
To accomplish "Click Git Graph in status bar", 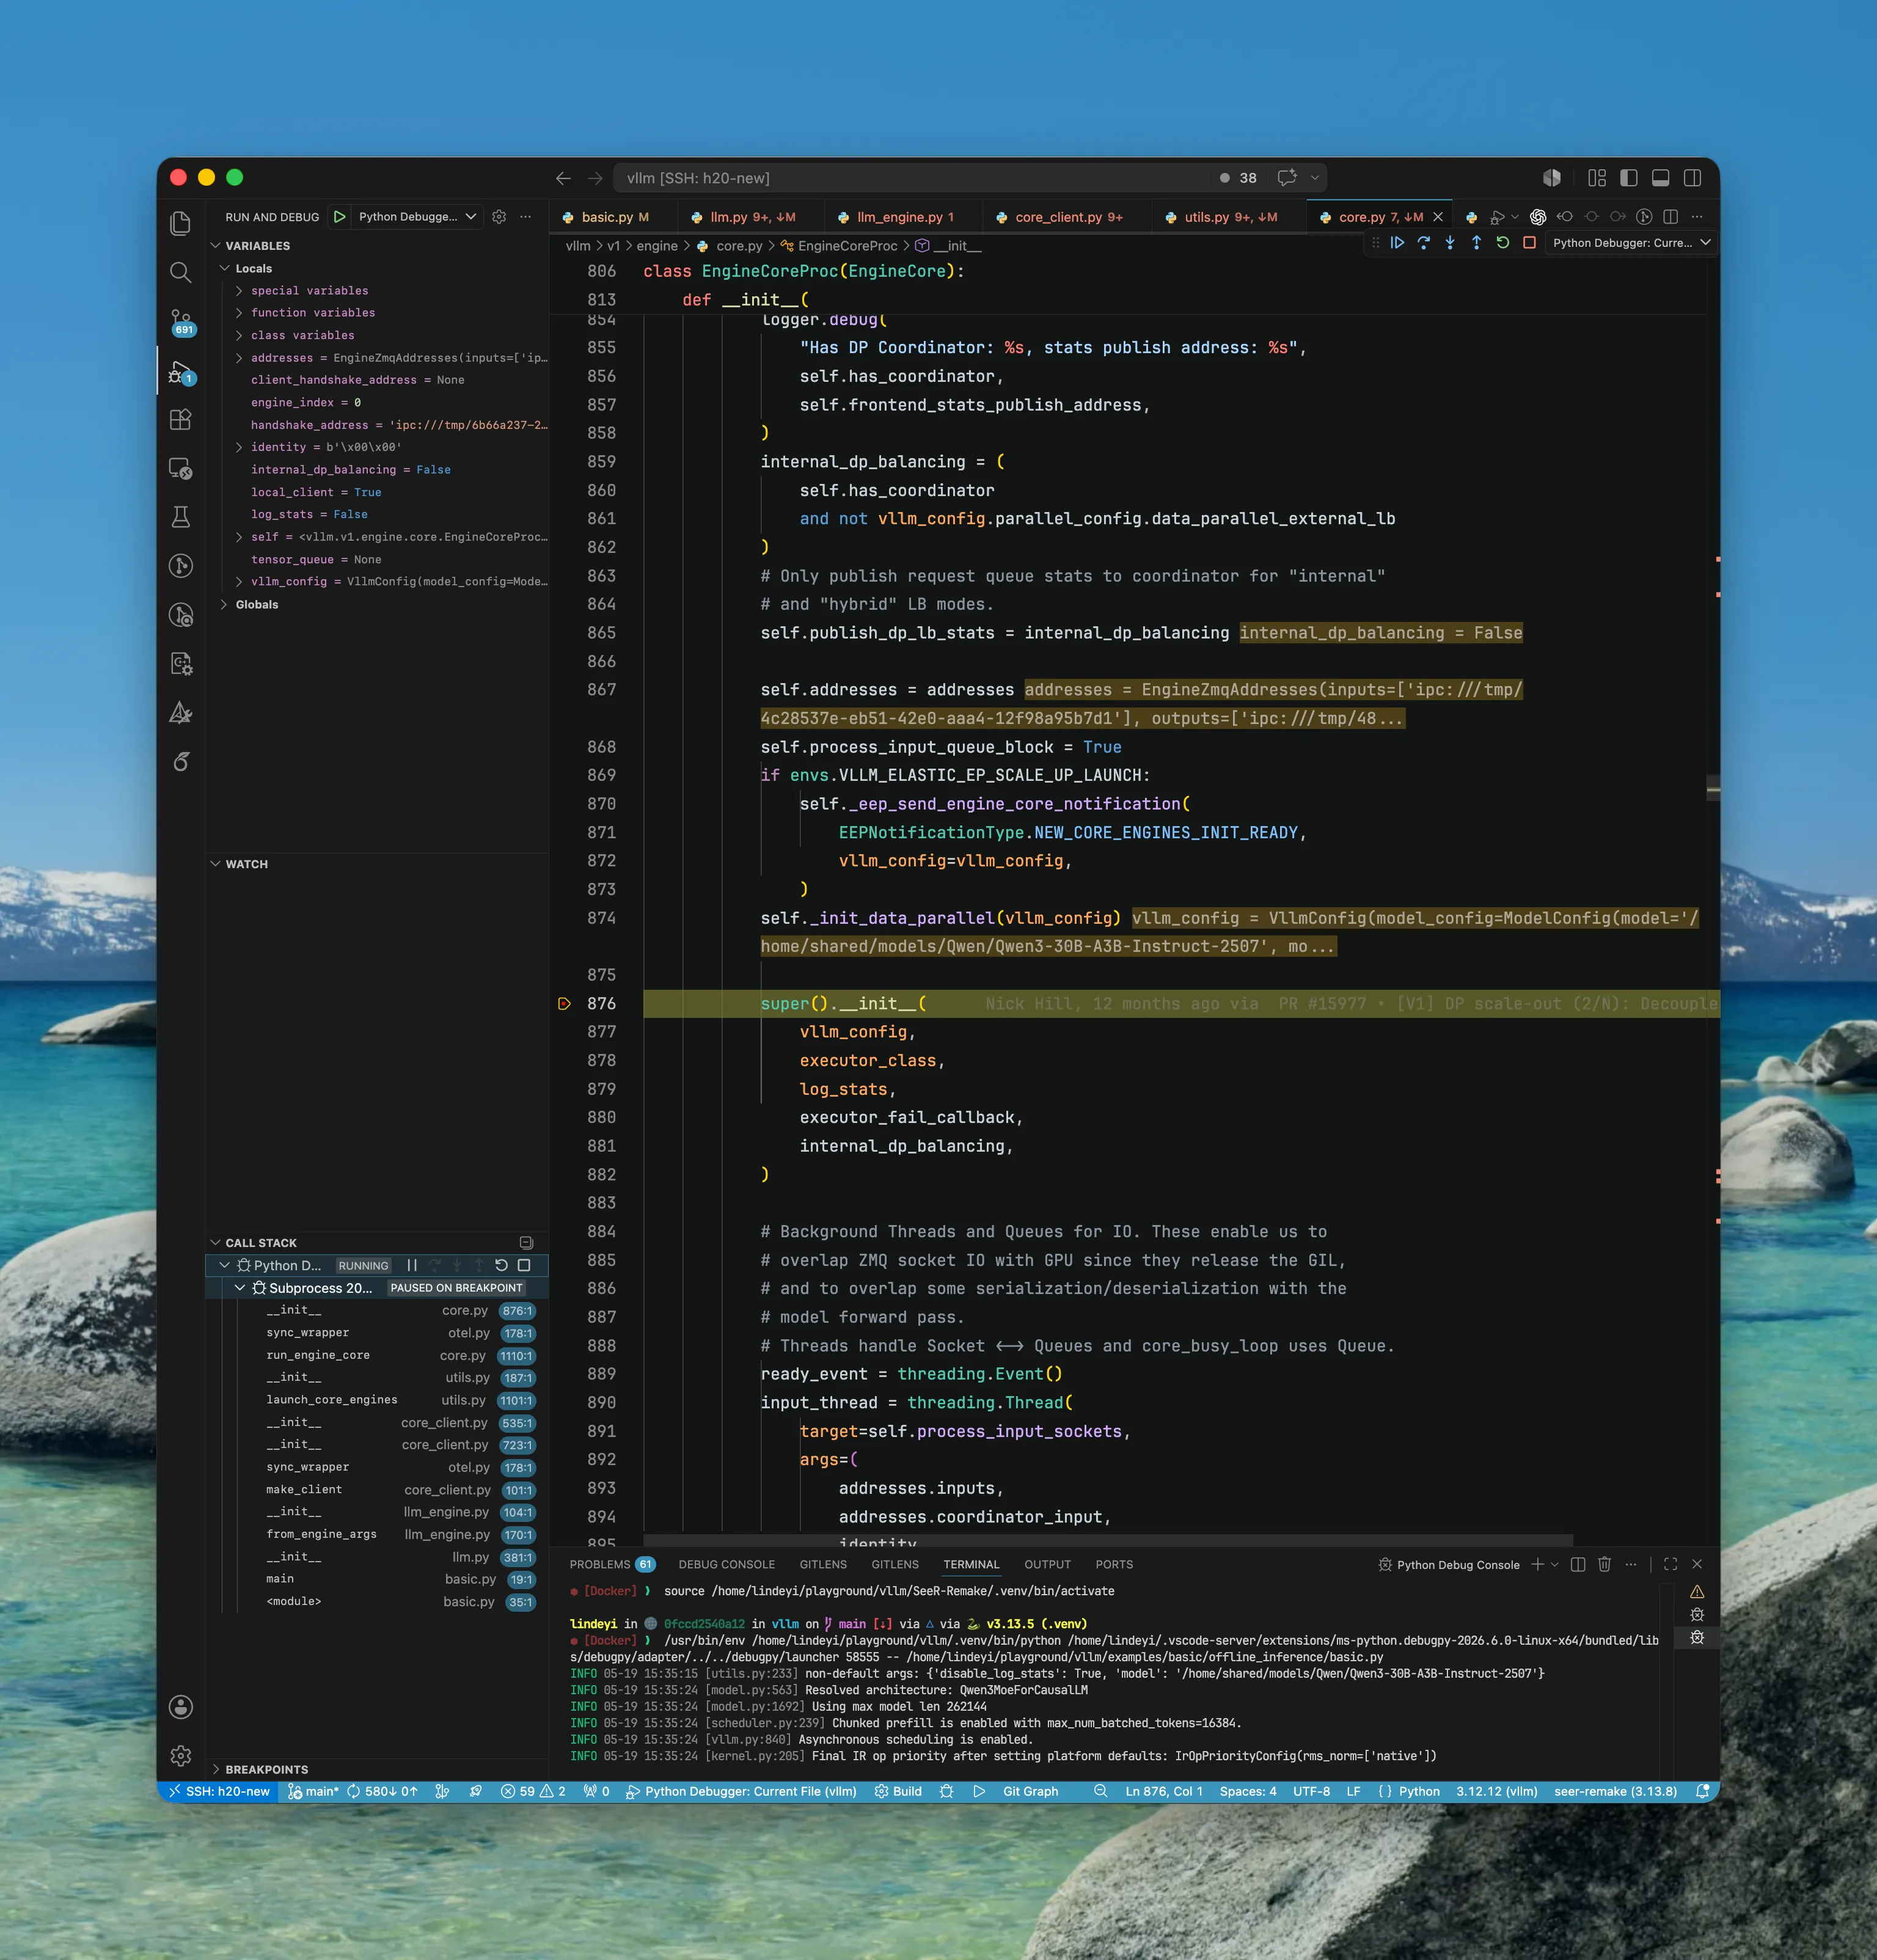I will point(1030,1792).
